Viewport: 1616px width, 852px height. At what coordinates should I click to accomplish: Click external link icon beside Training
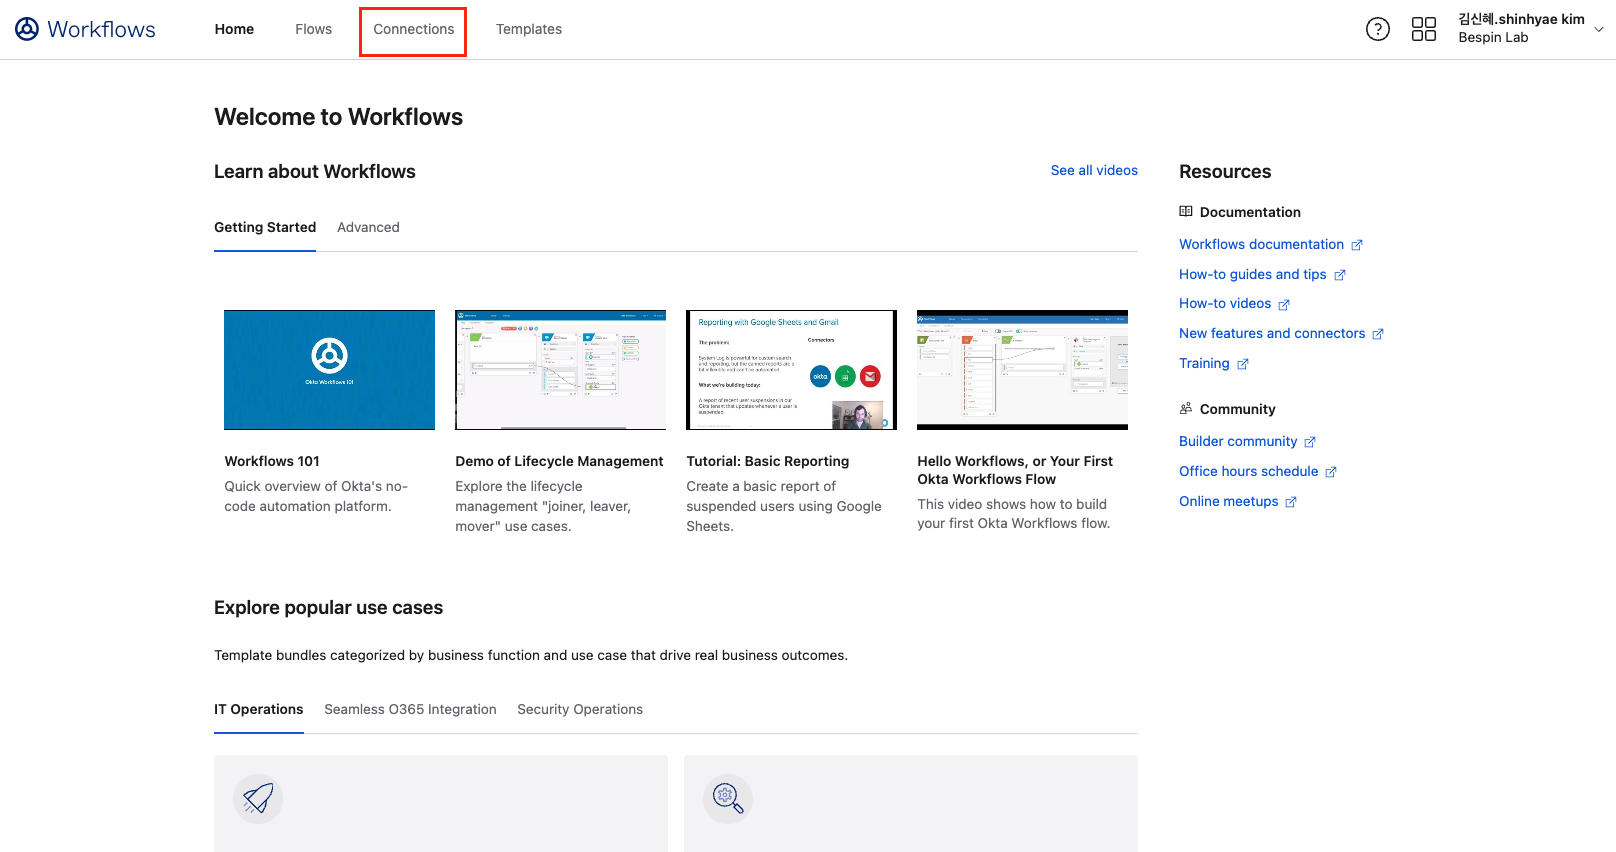(x=1243, y=364)
